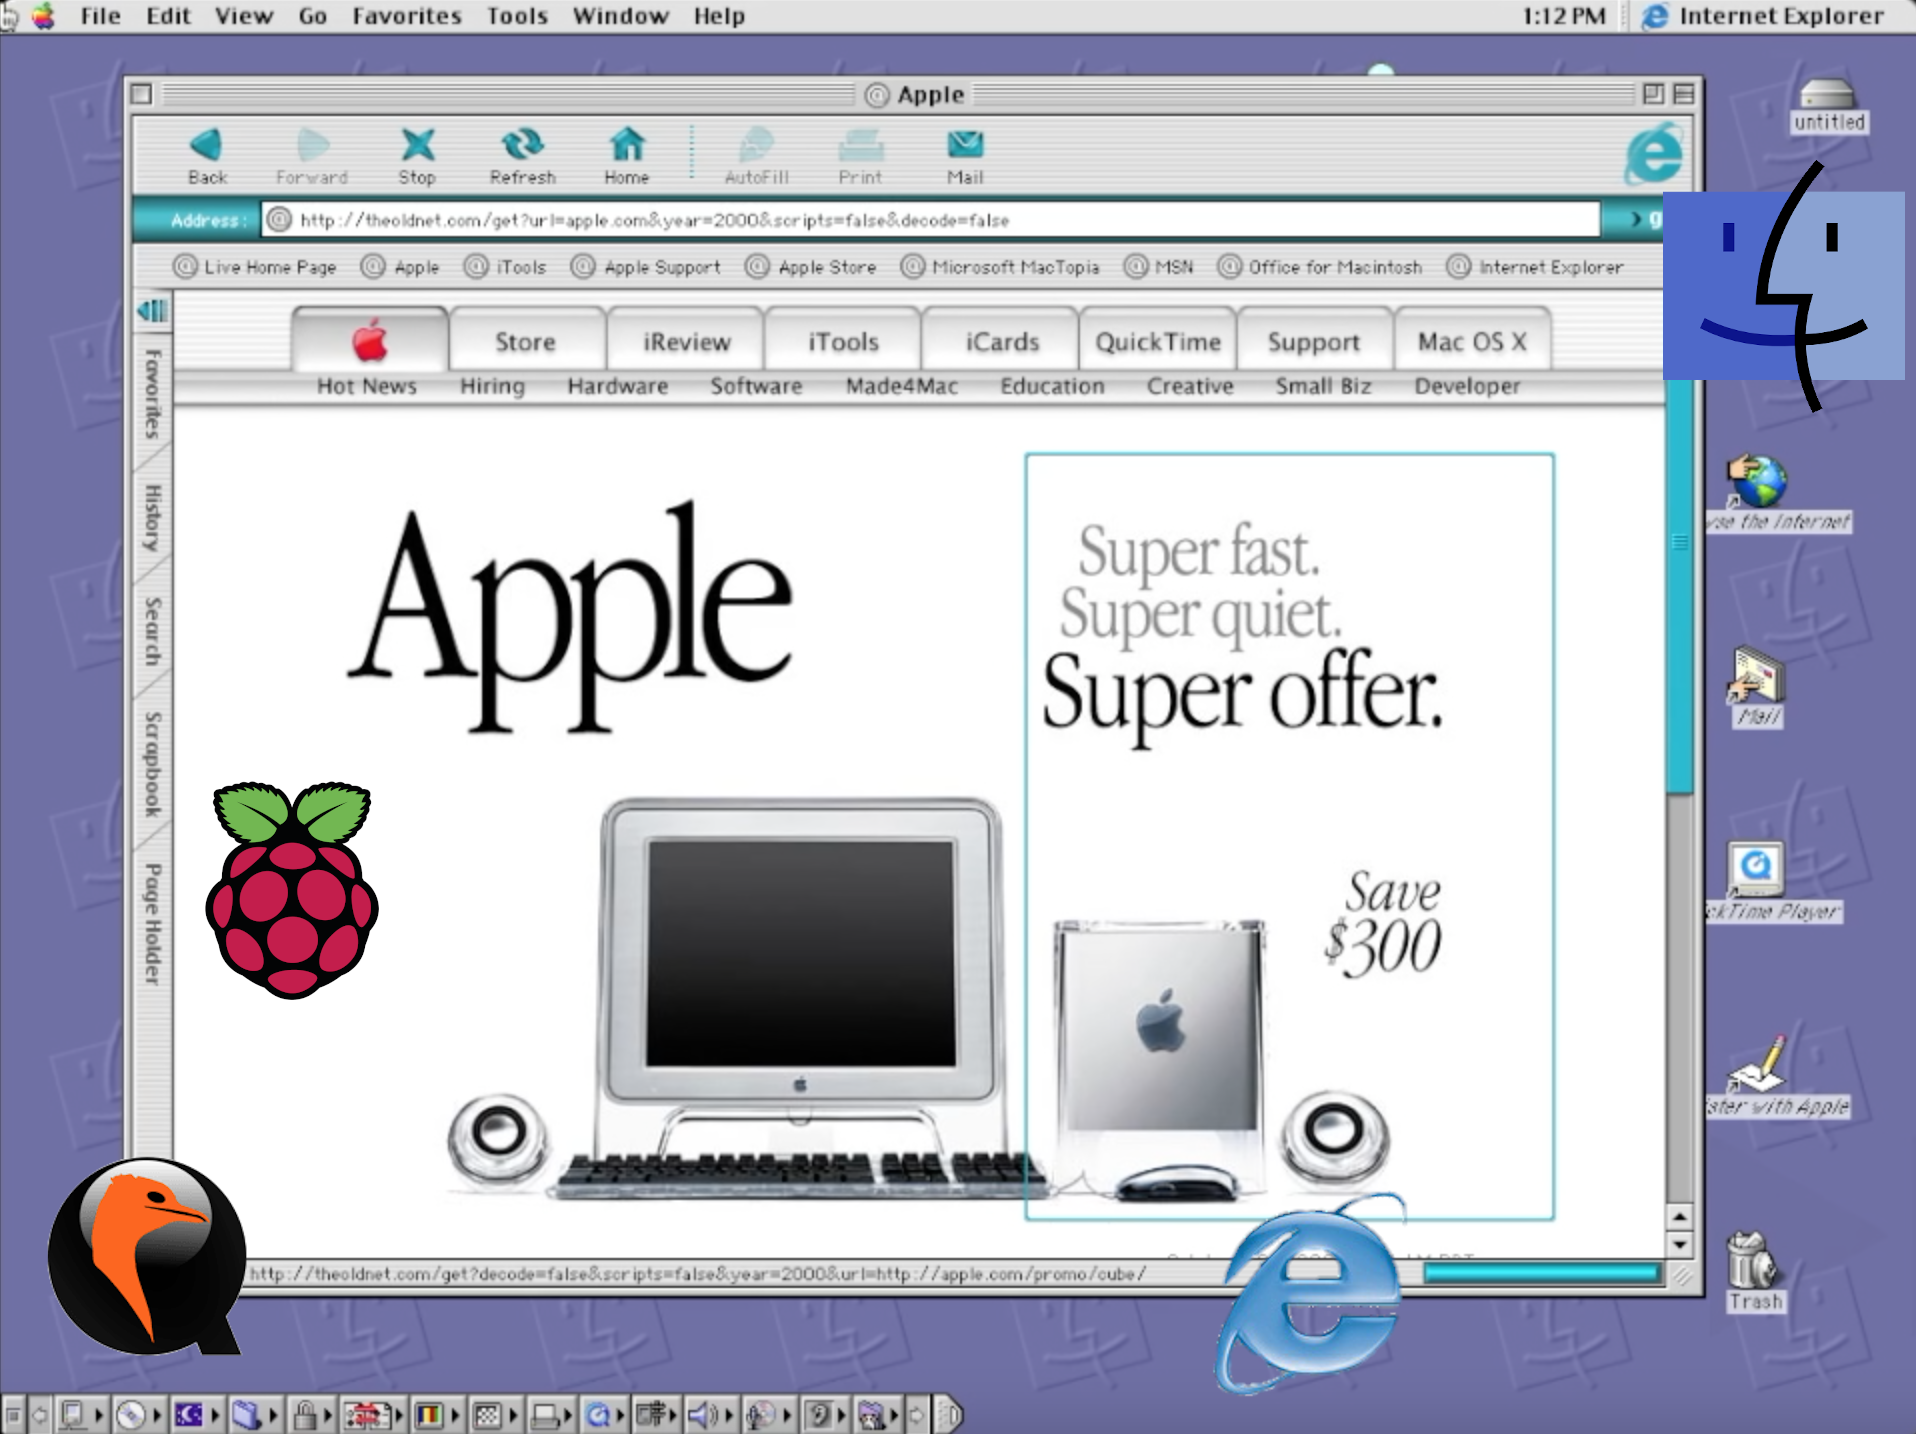1916x1434 pixels.
Task: Click the red Apple logo tab
Action: click(370, 341)
